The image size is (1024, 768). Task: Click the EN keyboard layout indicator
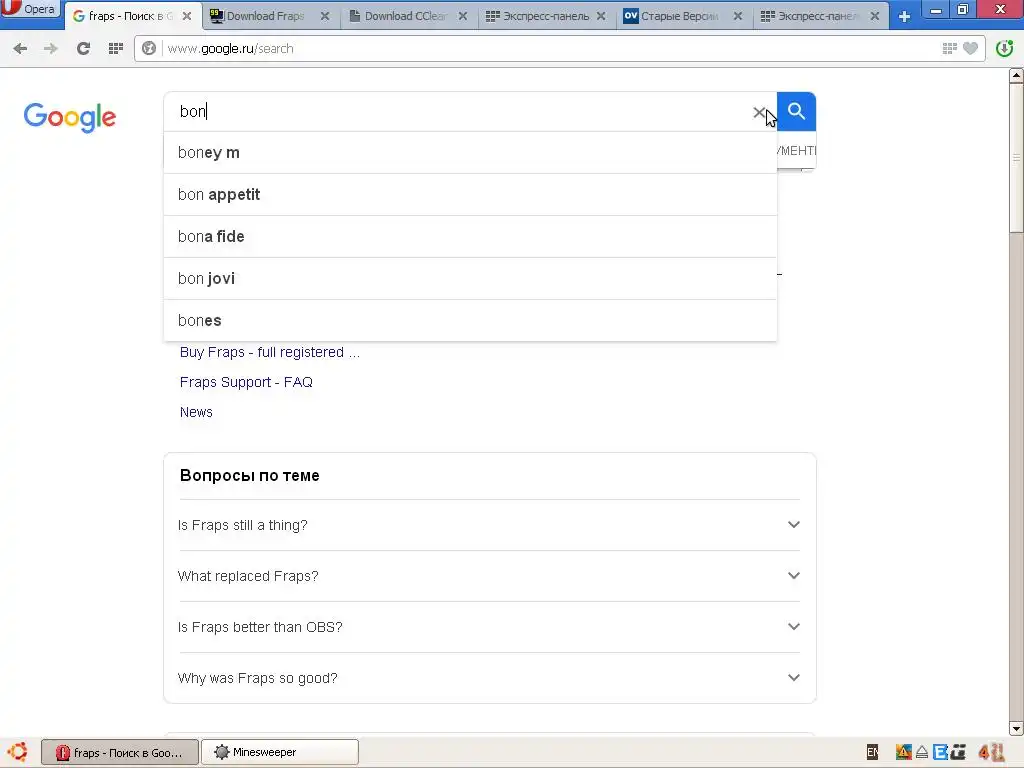872,752
